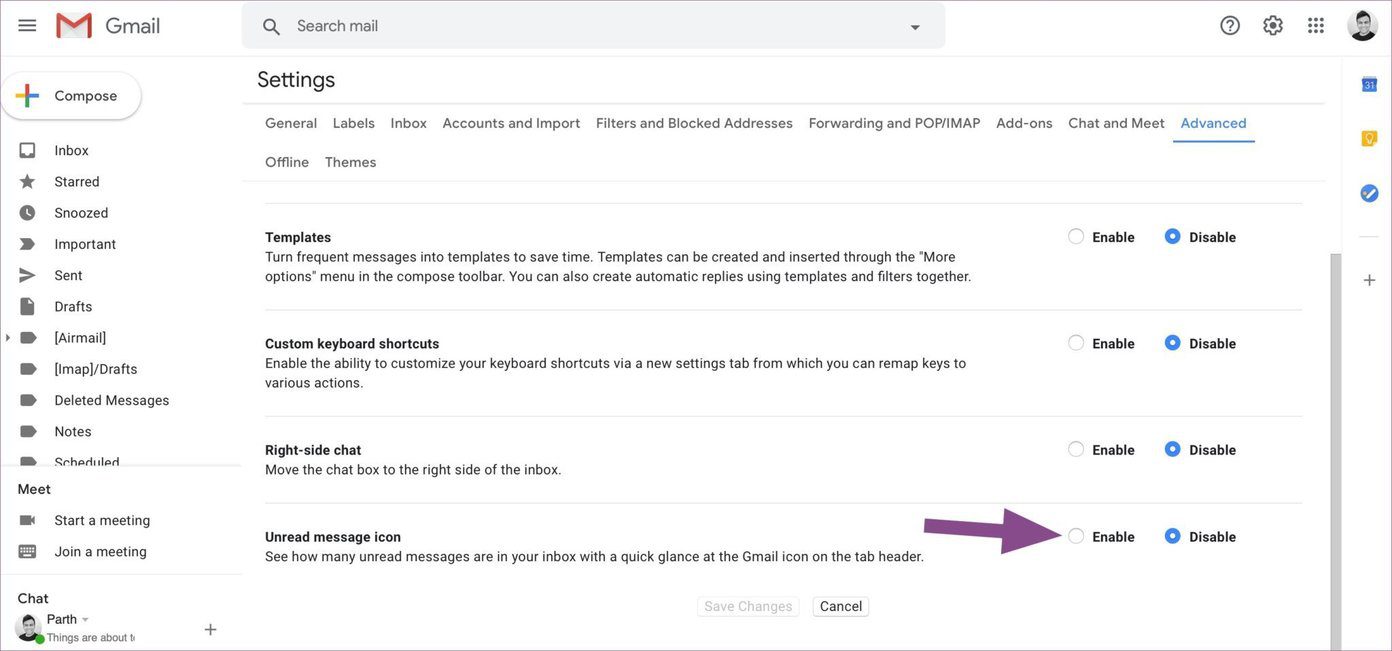Click the Get add-ons plus icon

point(1370,280)
